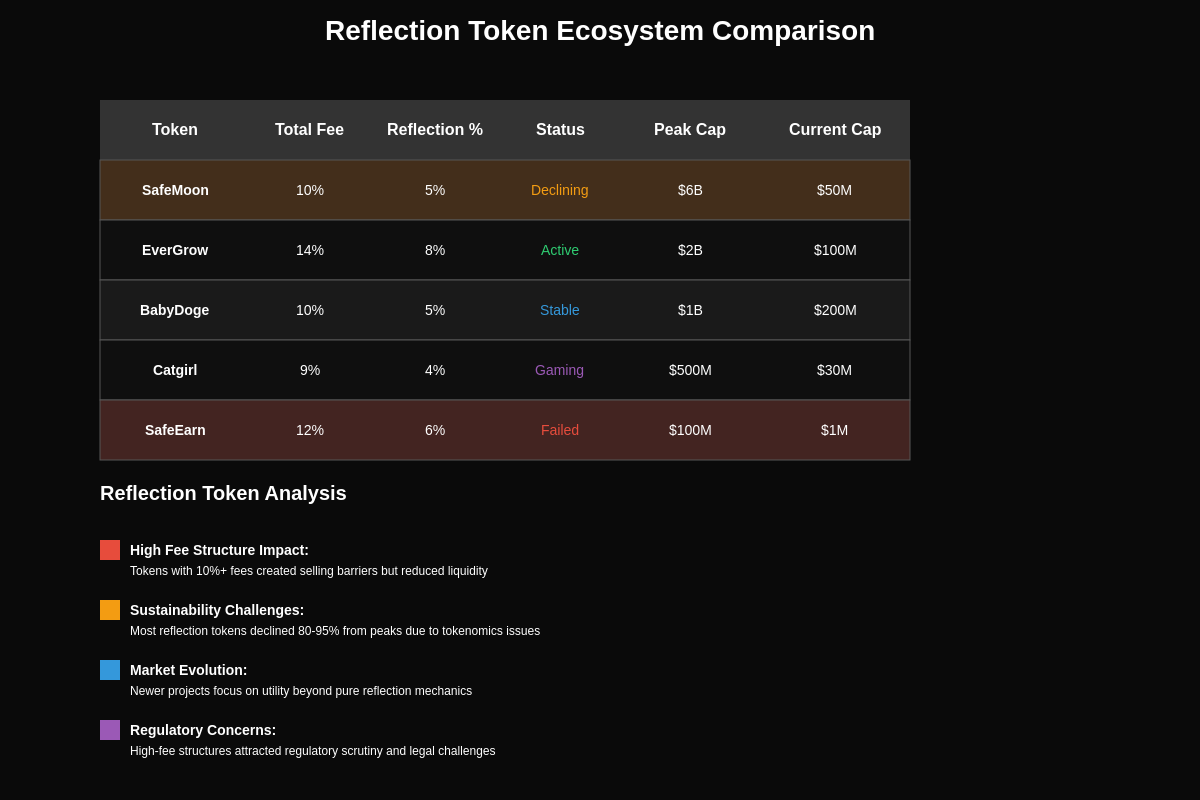
Task: Select the BabyDoge row name
Action: click(175, 310)
